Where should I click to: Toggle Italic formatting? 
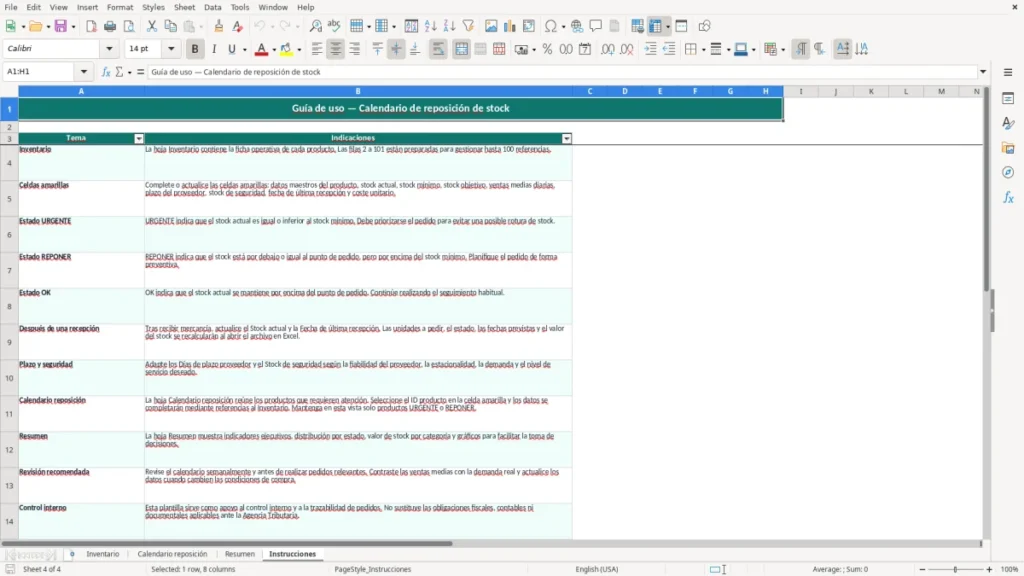[214, 49]
